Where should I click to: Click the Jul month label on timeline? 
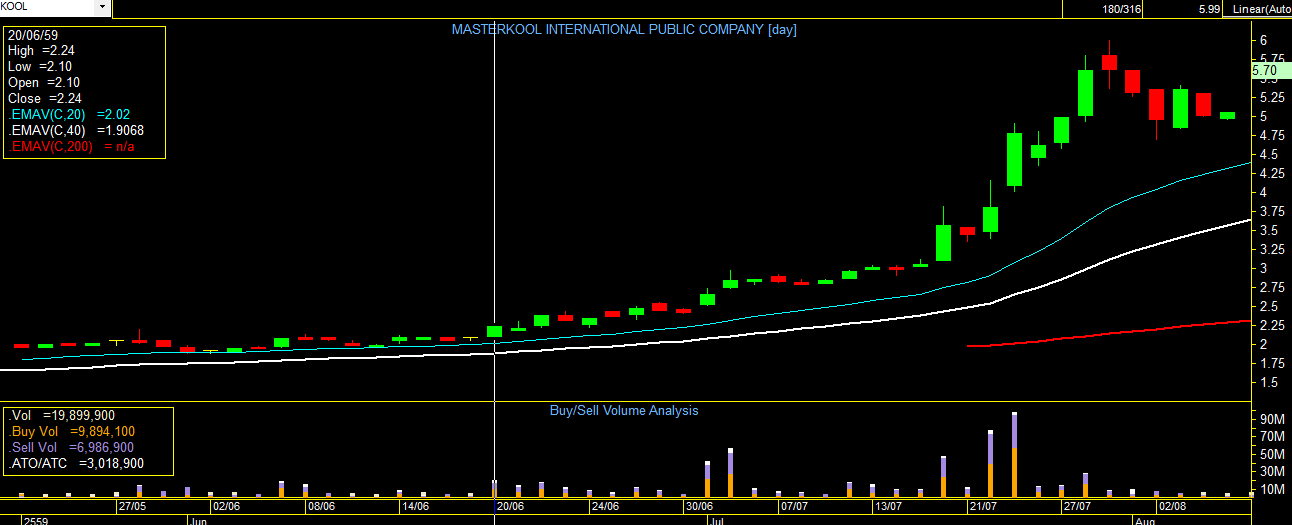pyautogui.click(x=716, y=520)
